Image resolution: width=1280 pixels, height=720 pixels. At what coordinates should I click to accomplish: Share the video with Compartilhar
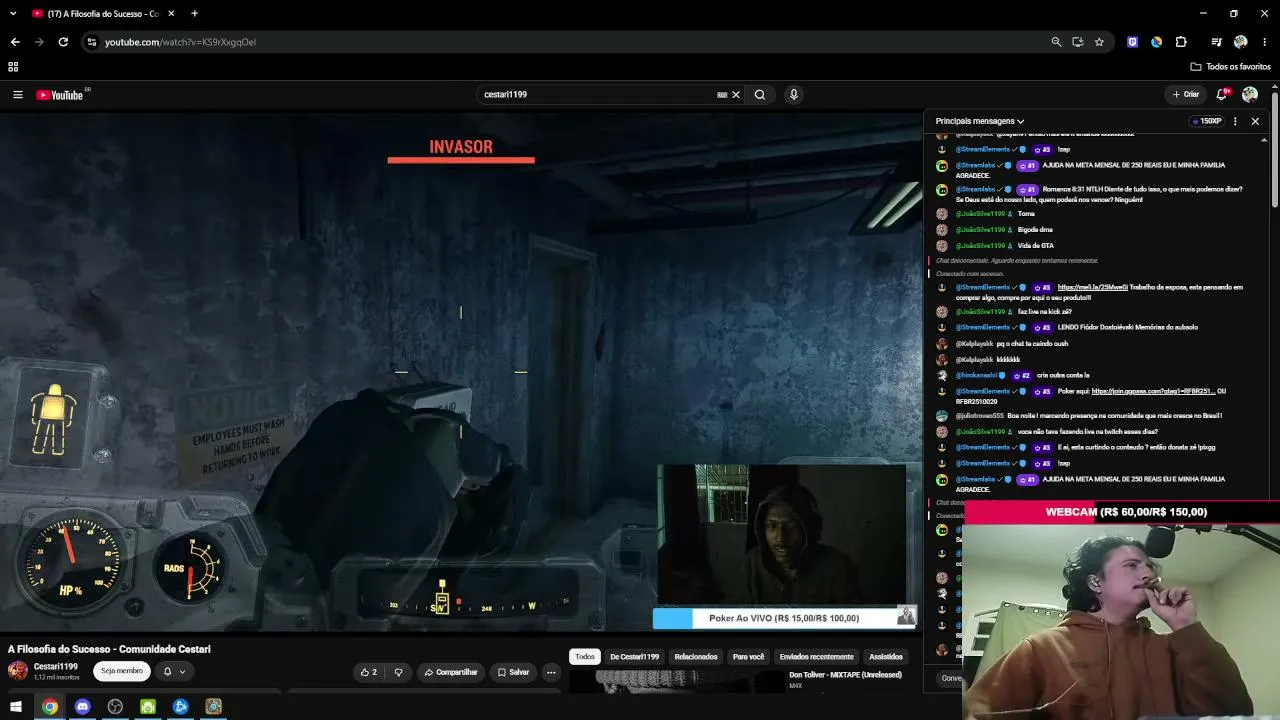(451, 672)
